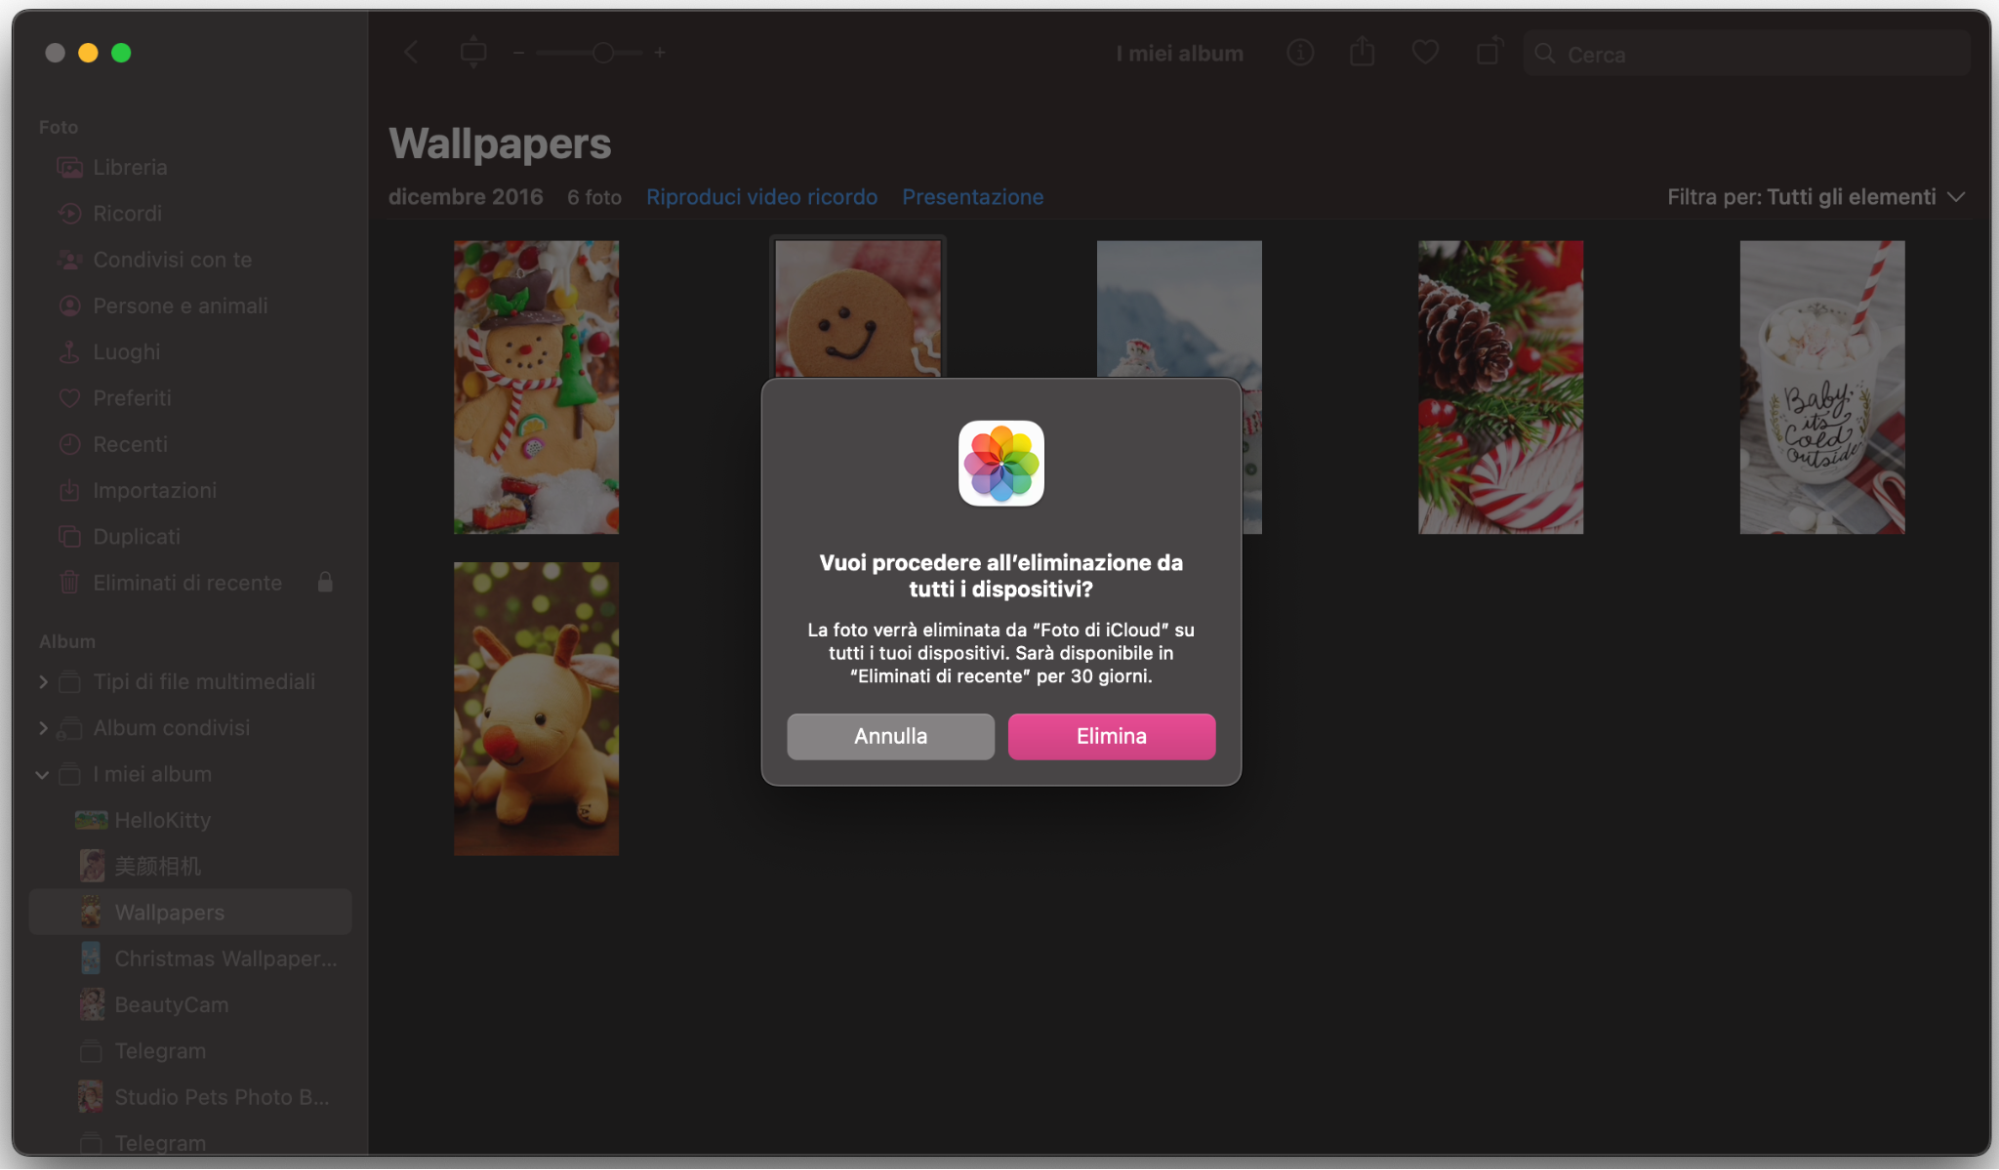This screenshot has width=1999, height=1170.
Task: Click the rotate icon in the toolbar
Action: 1489,52
